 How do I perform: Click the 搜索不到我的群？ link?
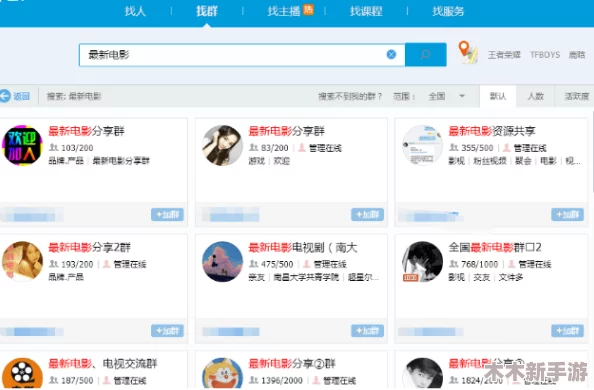point(350,96)
